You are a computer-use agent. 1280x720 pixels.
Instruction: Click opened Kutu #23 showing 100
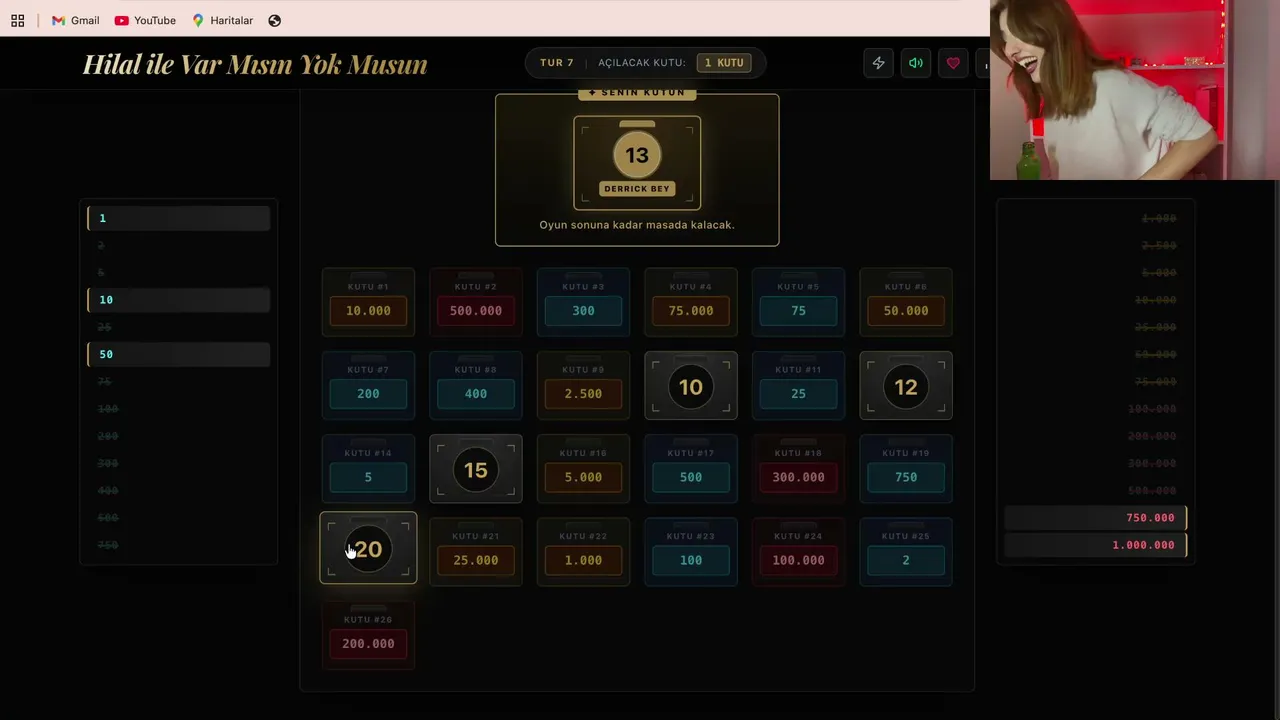(x=691, y=552)
